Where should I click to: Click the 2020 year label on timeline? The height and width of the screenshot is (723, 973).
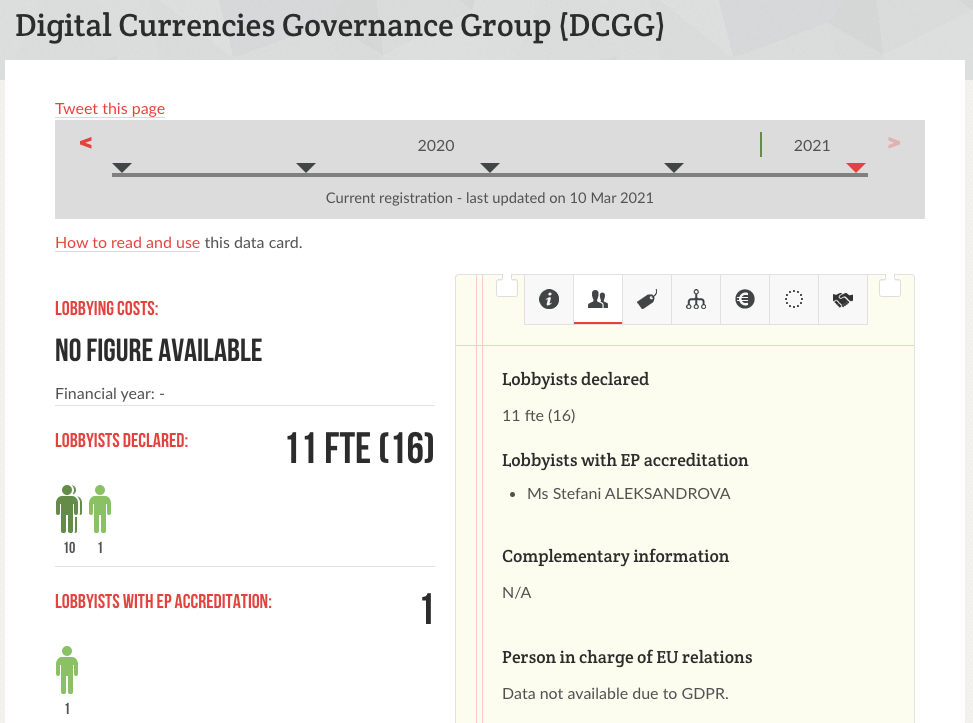click(x=436, y=146)
